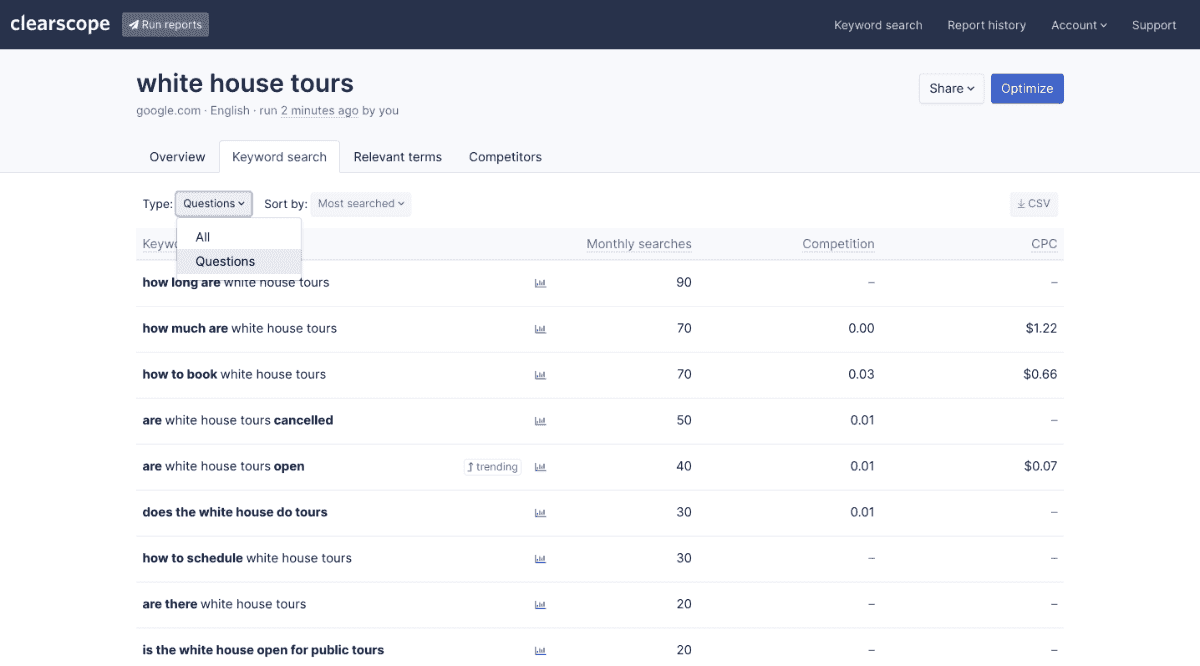
Task: Open the Share dropdown
Action: 950,88
